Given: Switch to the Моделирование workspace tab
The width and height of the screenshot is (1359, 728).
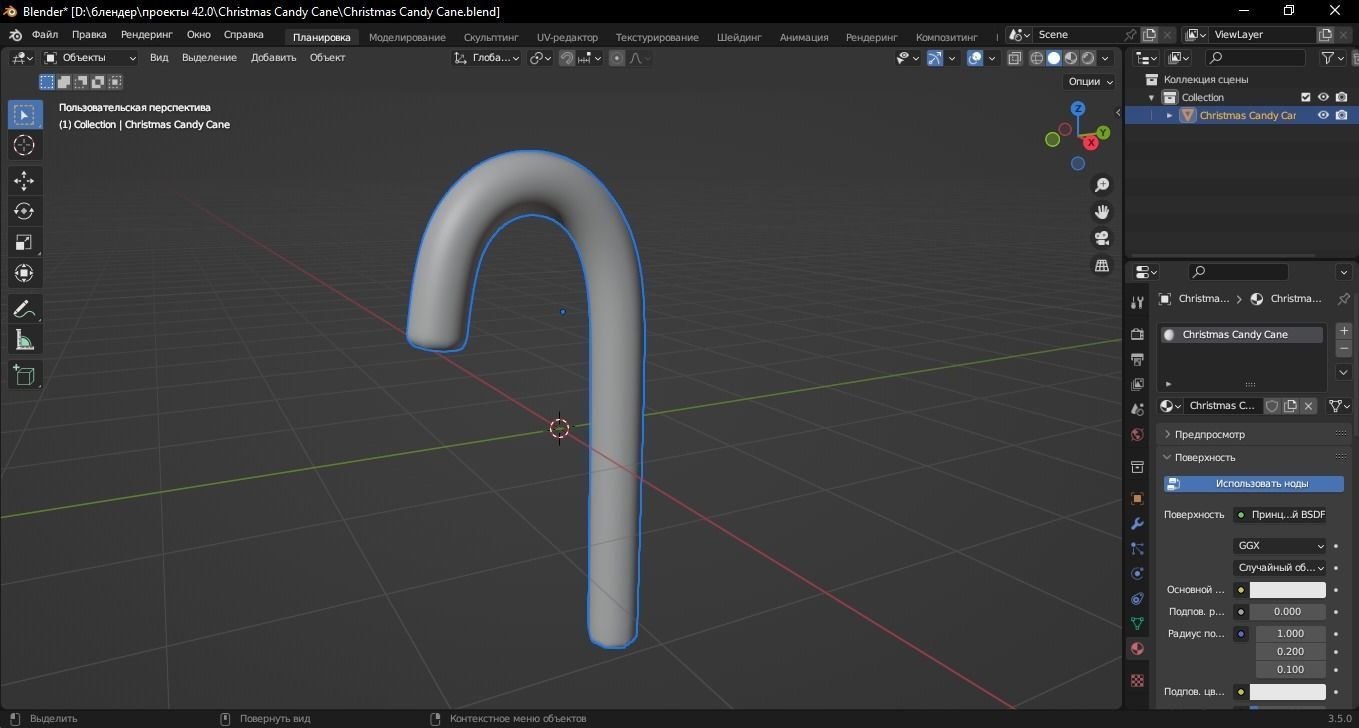Looking at the screenshot, I should click(407, 37).
